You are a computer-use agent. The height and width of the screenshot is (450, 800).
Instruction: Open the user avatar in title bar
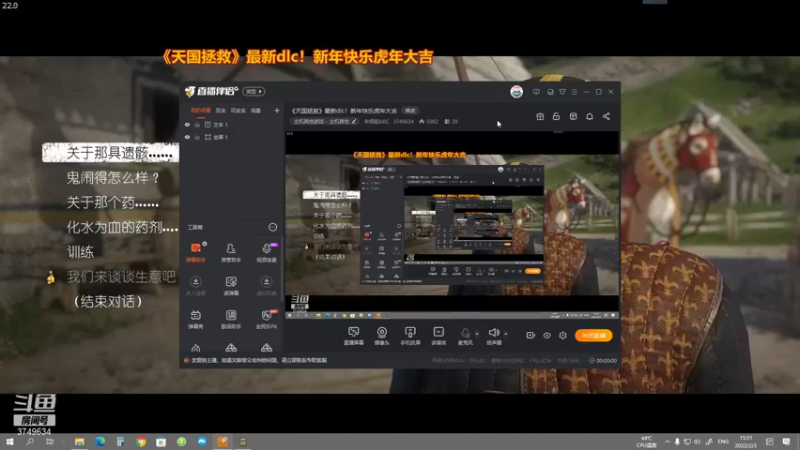(516, 92)
